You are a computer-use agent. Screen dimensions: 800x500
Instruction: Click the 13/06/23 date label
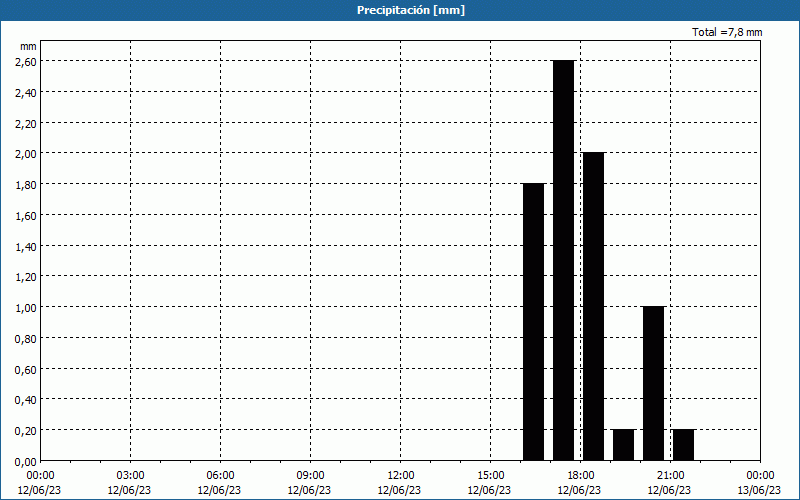(759, 490)
